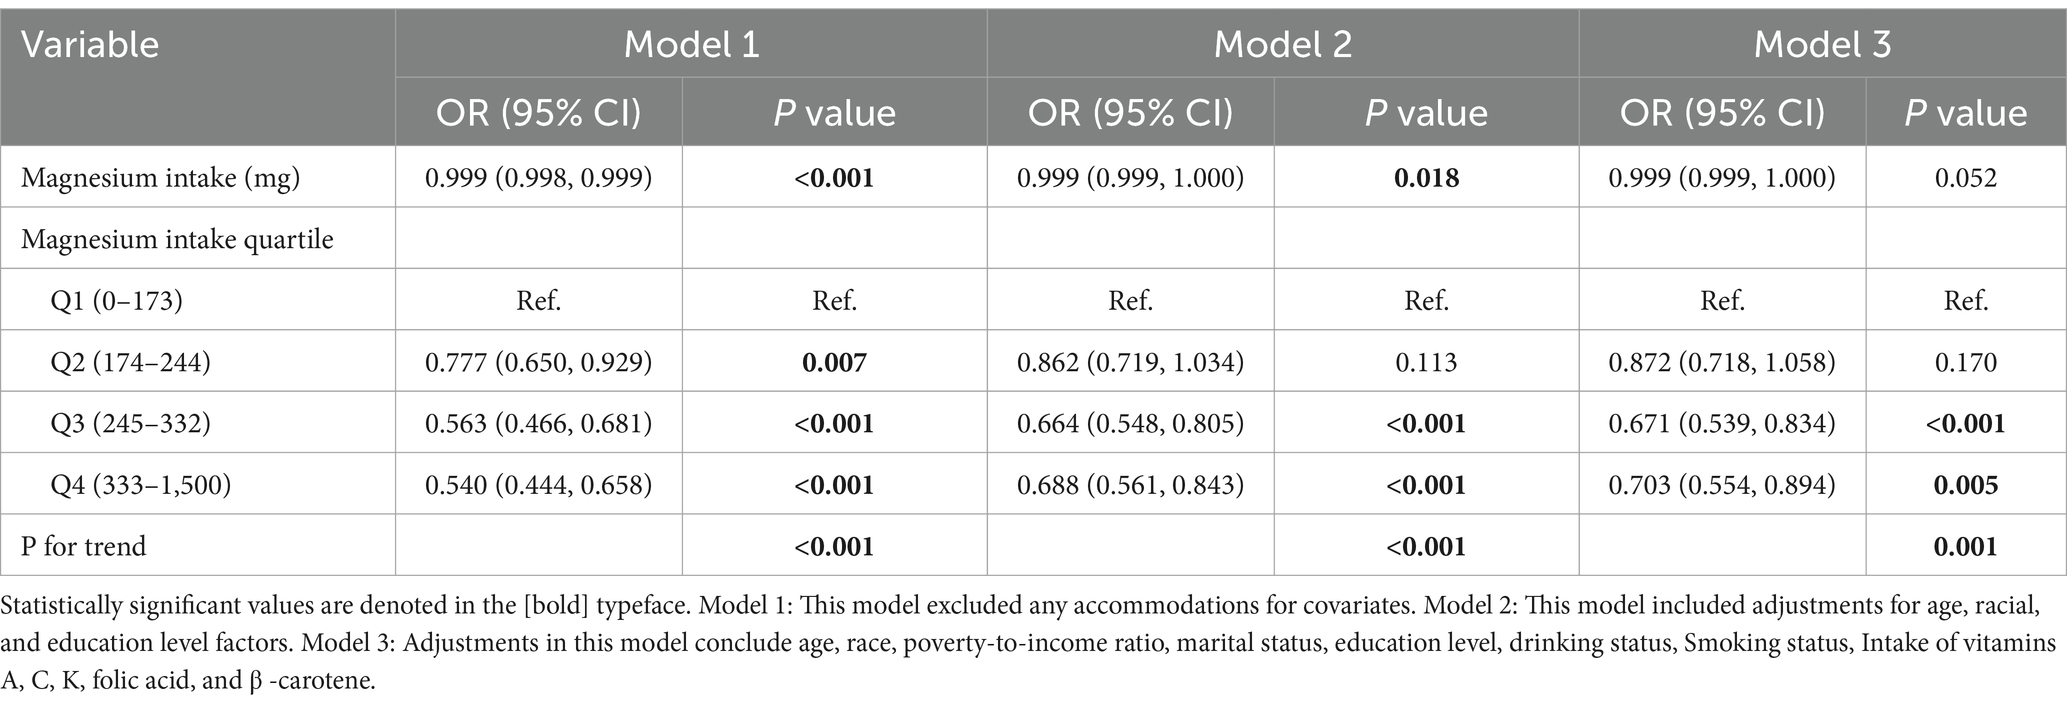Select the Model 2 header cell
This screenshot has height=709, width=2067.
pos(1282,45)
